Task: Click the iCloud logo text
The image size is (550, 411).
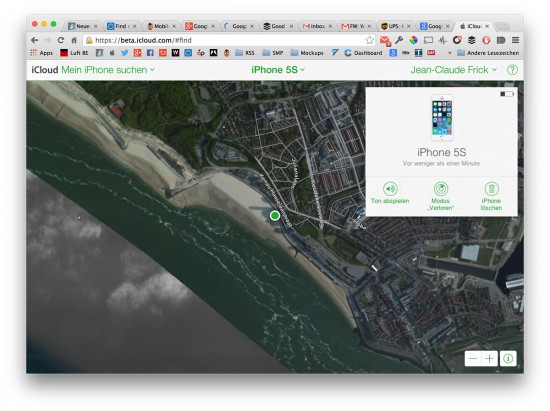Action: tap(45, 70)
